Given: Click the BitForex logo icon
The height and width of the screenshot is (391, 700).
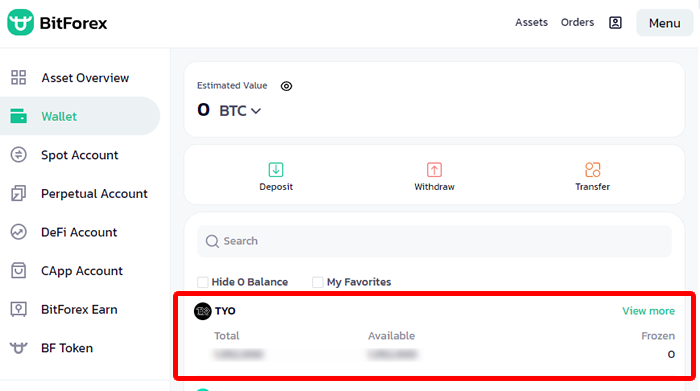Looking at the screenshot, I should click(x=20, y=22).
